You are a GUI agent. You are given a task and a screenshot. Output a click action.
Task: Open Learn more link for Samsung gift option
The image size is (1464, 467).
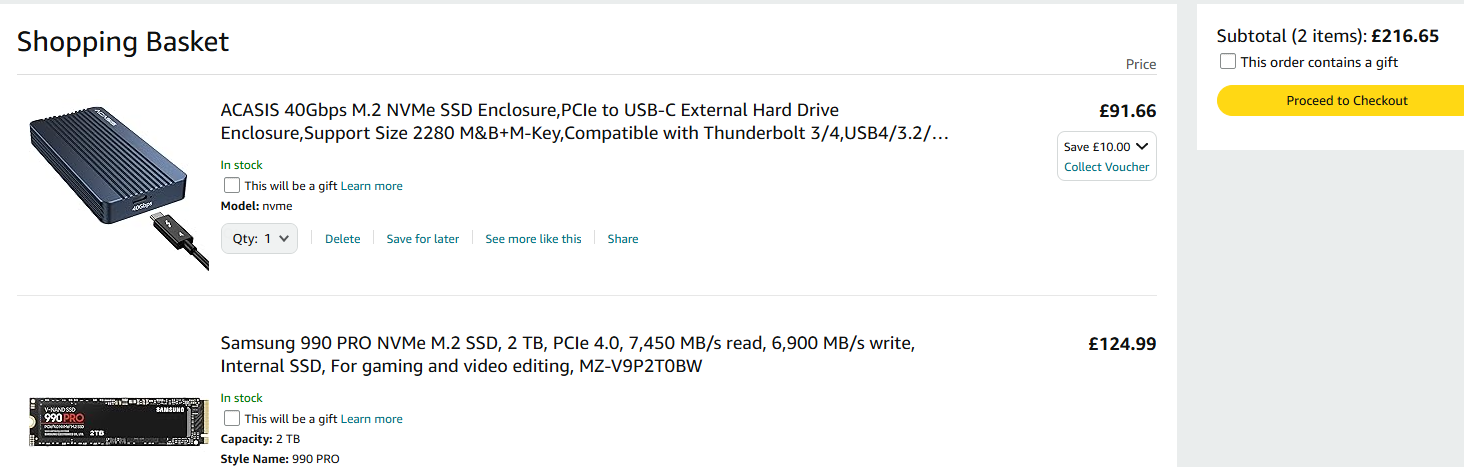[372, 419]
